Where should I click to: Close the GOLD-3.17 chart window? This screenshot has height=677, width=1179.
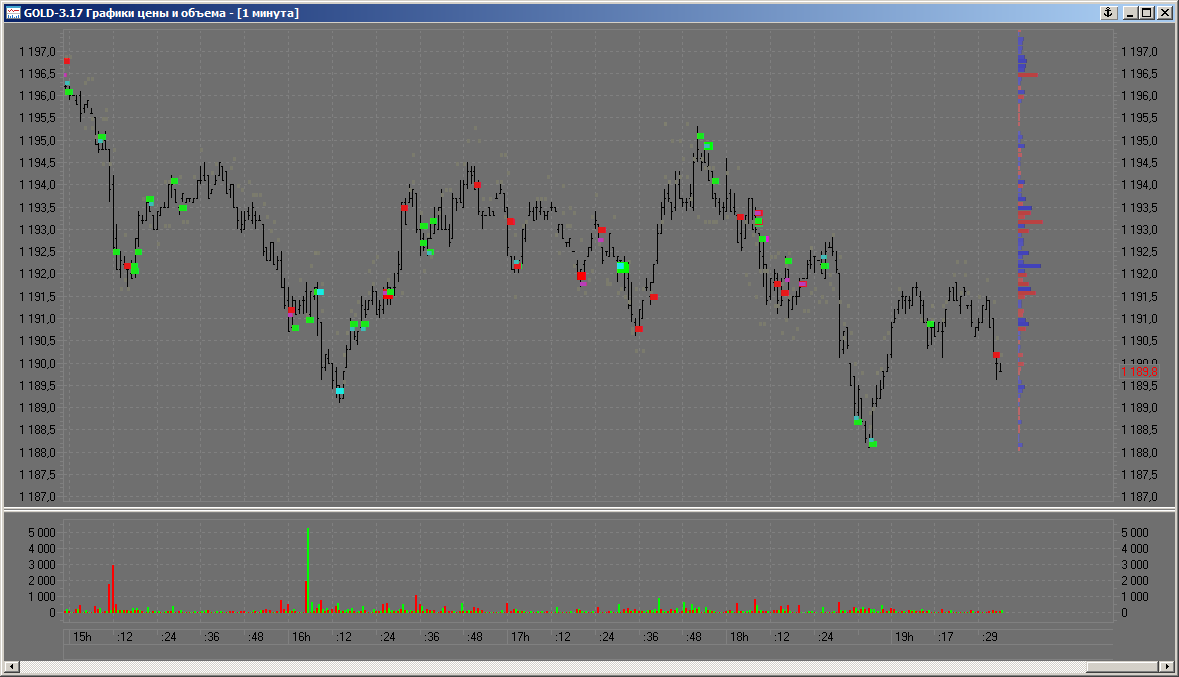coord(1164,13)
